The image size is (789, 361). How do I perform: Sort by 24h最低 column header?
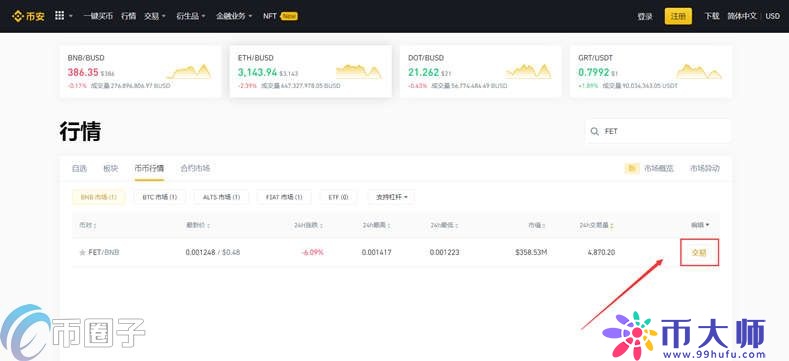point(444,225)
